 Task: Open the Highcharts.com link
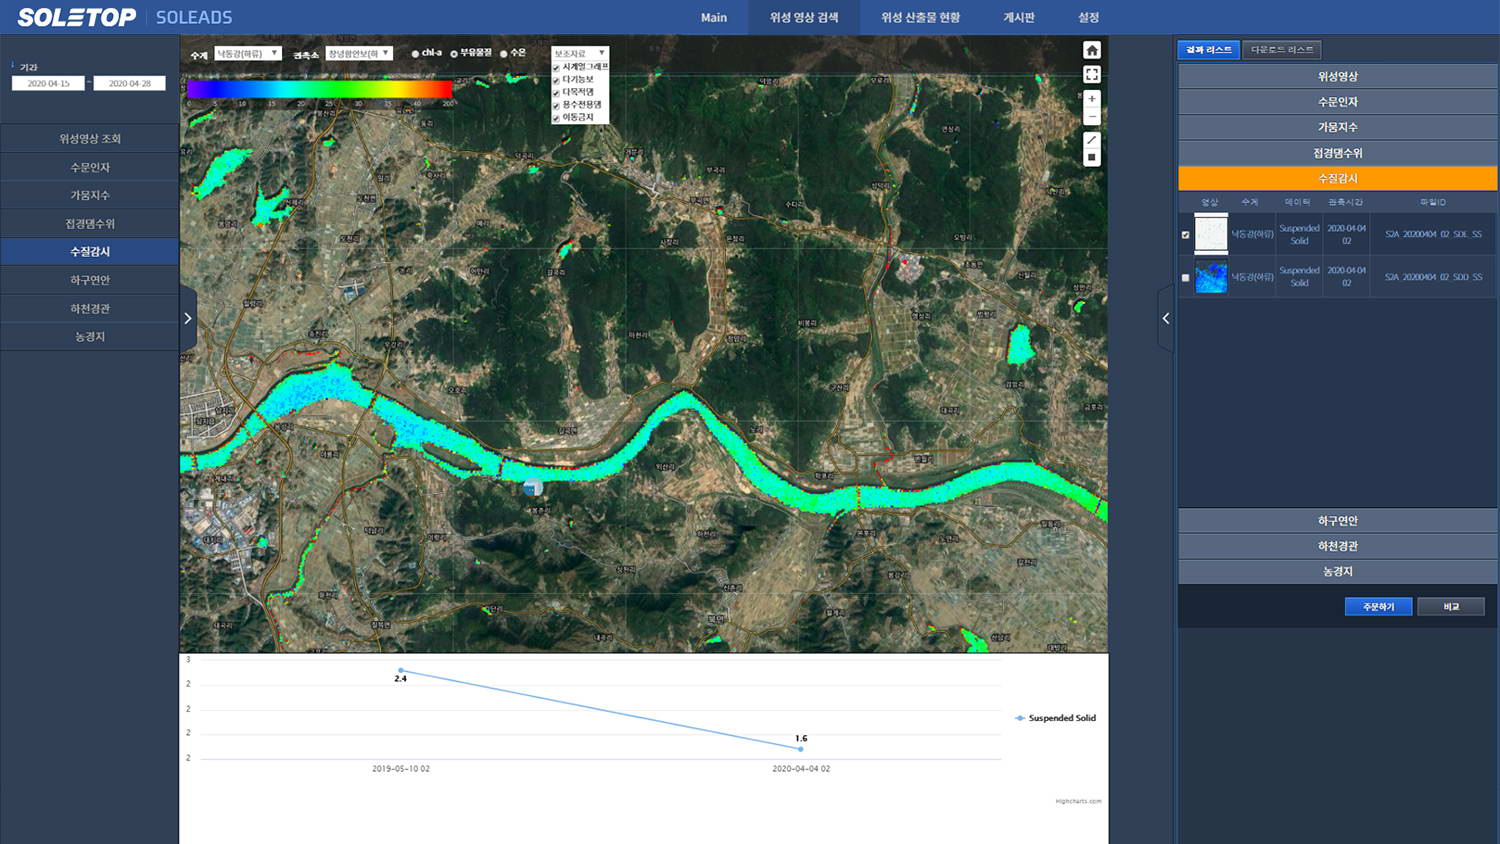tap(1078, 801)
